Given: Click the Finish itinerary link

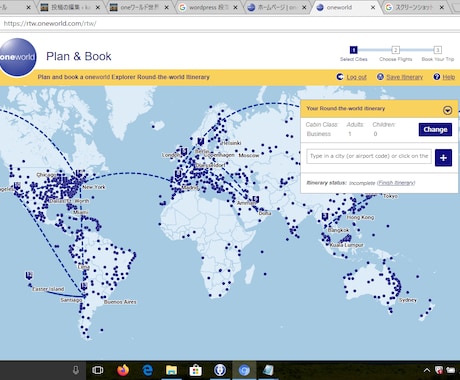Looking at the screenshot, I should click(x=396, y=183).
